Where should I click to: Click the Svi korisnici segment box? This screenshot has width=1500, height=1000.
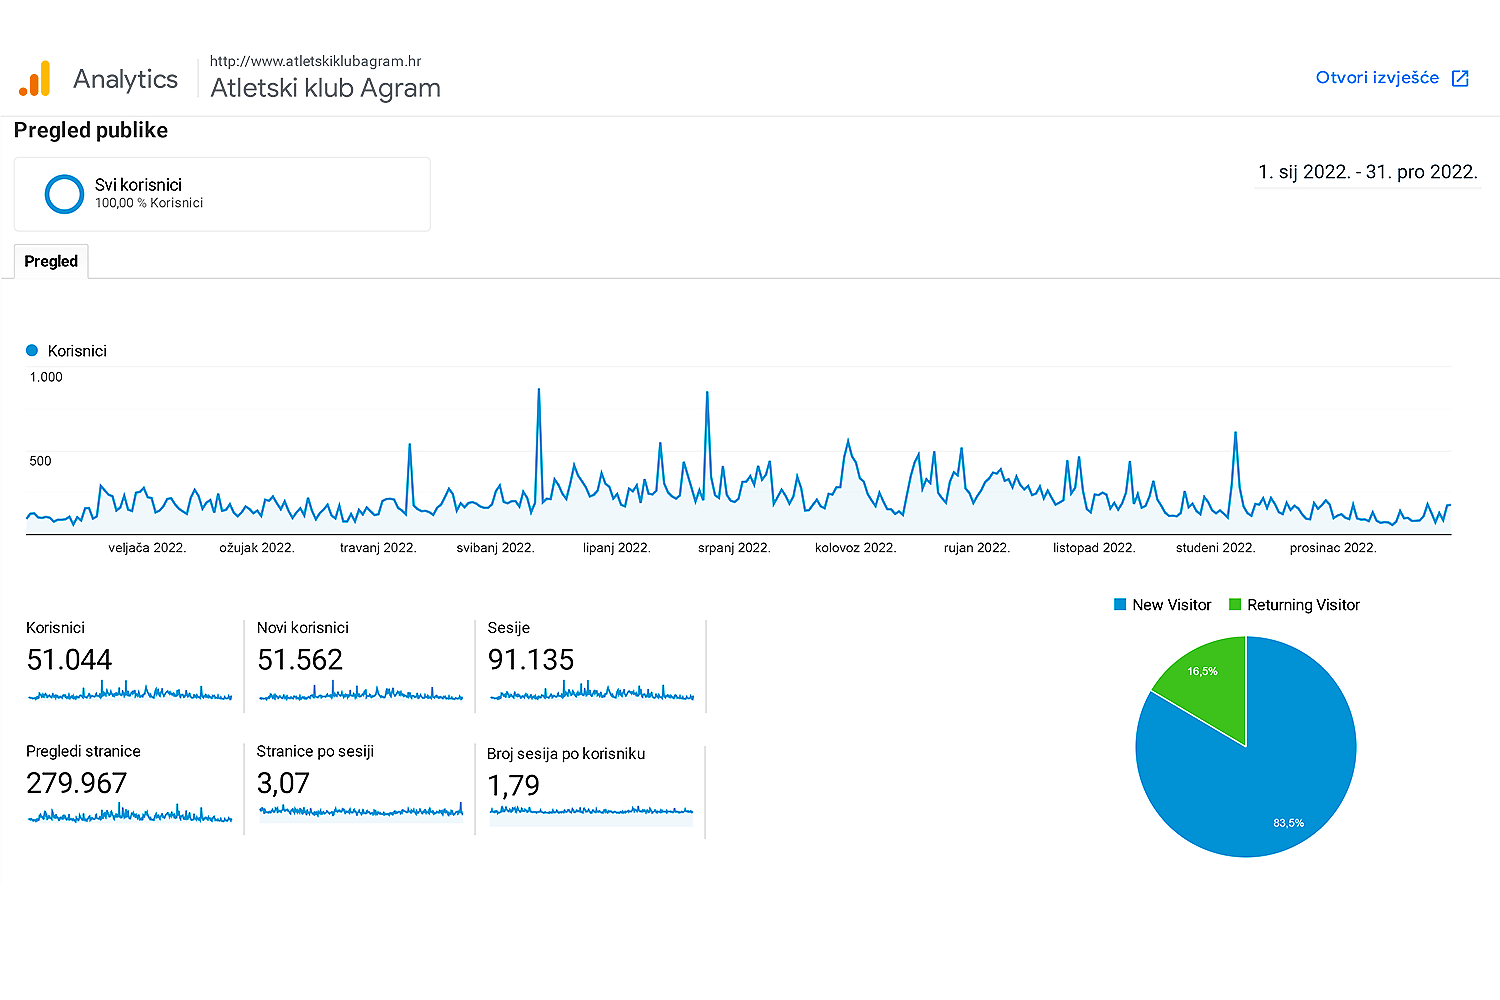(222, 194)
